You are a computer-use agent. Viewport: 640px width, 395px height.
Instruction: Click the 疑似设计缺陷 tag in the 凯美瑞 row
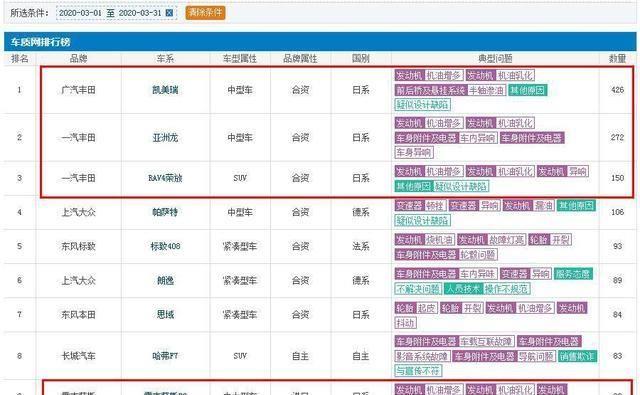(422, 105)
